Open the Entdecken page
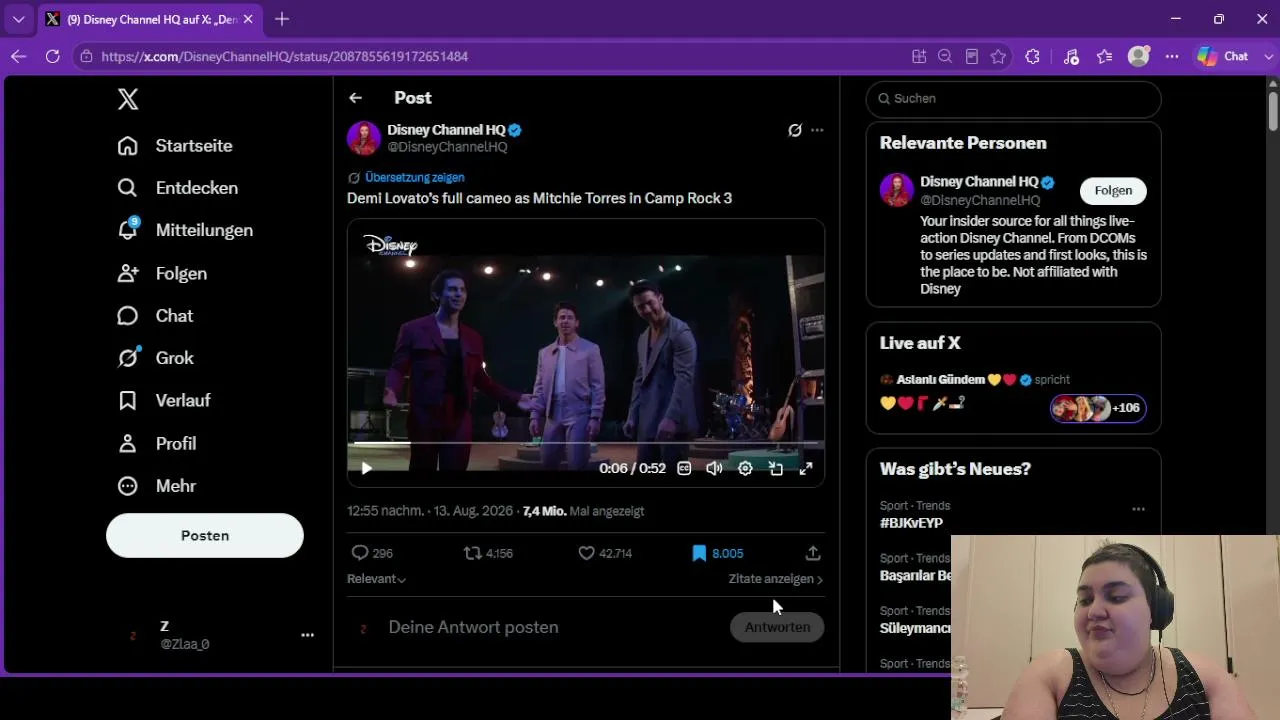 (x=177, y=188)
